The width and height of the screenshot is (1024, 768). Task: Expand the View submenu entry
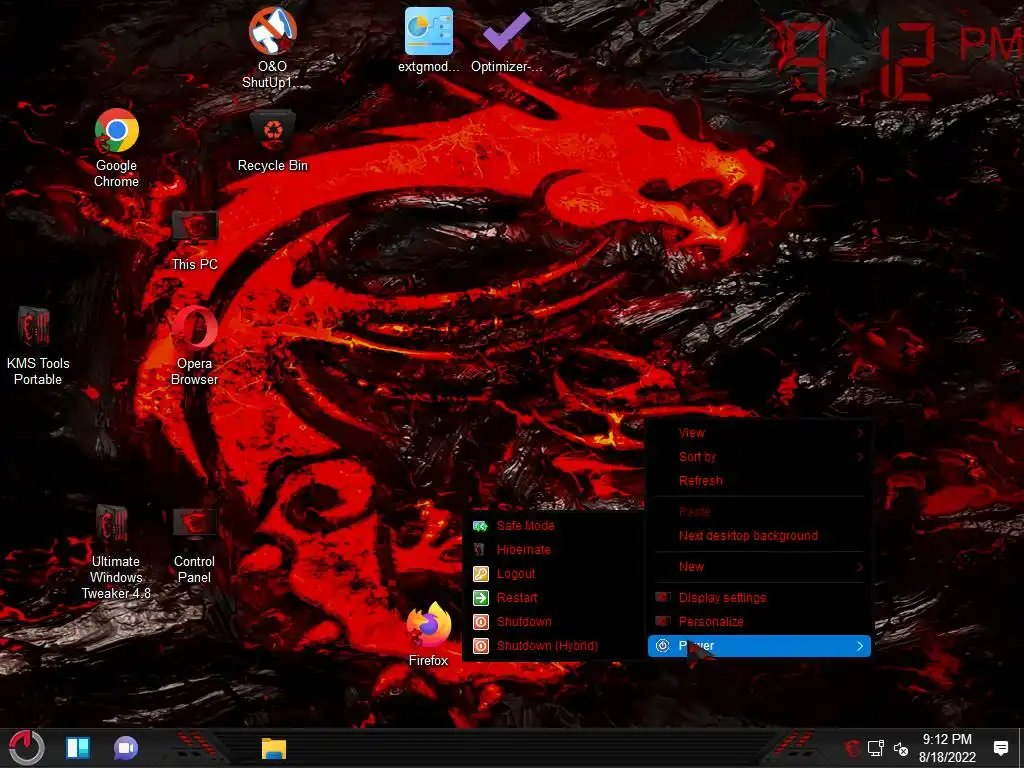tap(760, 433)
